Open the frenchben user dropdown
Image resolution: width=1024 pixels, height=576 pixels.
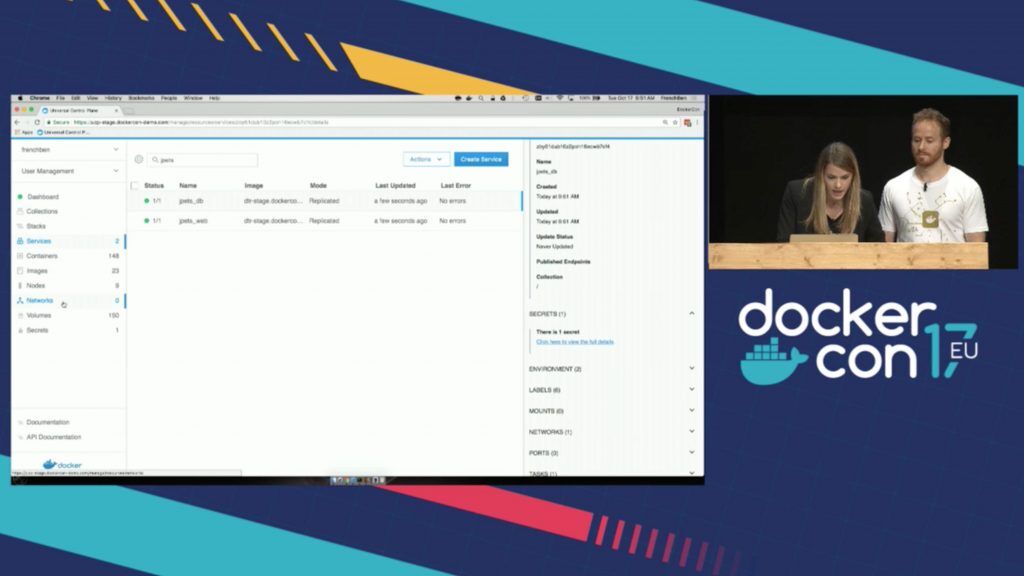point(69,150)
